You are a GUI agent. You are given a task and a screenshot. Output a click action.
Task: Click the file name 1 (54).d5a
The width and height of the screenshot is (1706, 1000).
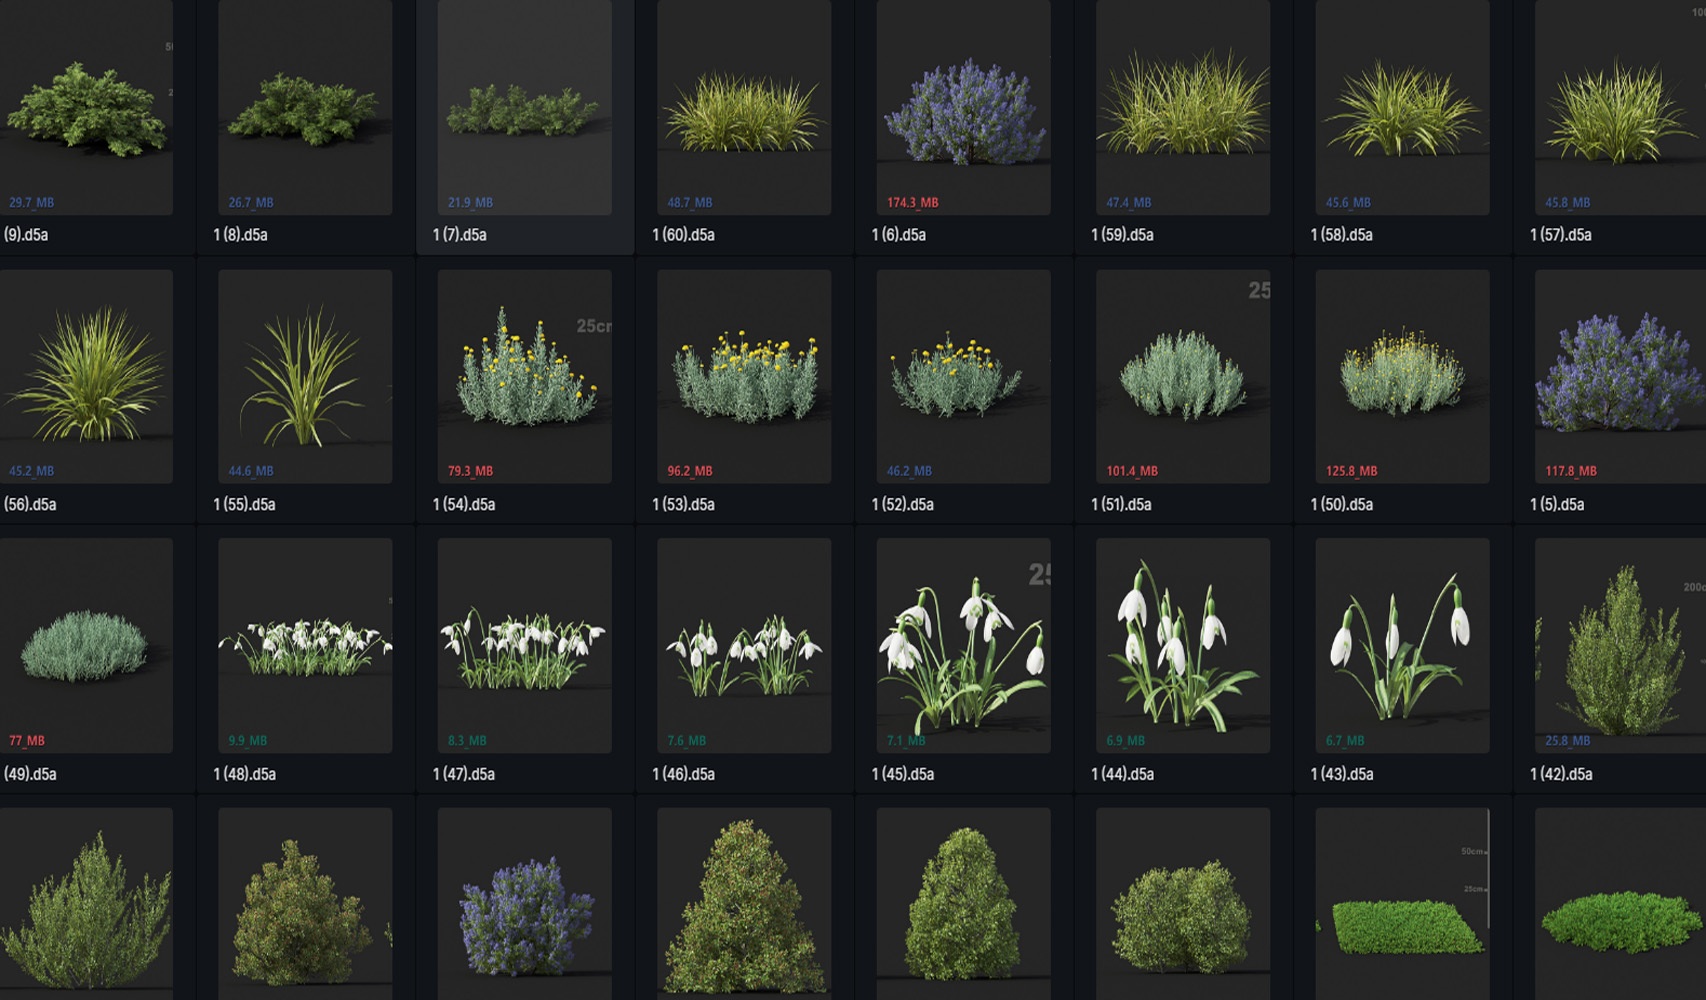click(x=464, y=504)
